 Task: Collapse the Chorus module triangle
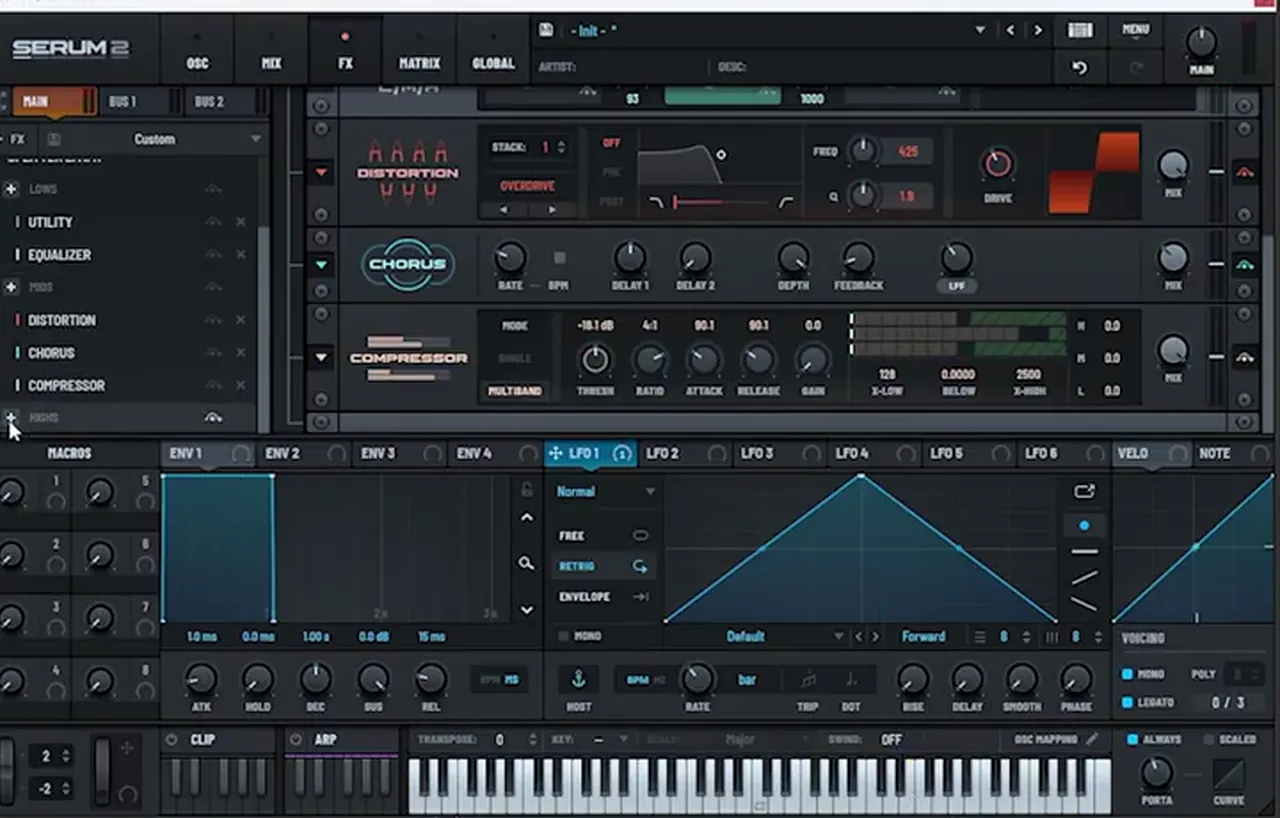[x=321, y=265]
